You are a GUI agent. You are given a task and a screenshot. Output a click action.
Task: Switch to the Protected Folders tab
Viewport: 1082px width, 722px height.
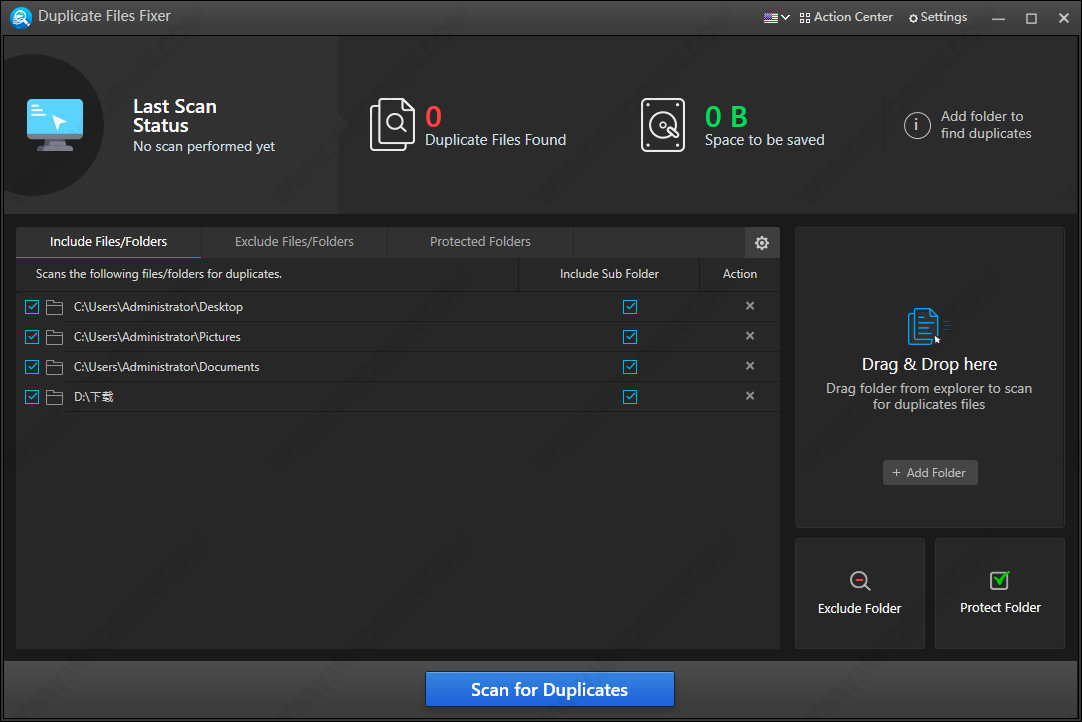click(480, 242)
